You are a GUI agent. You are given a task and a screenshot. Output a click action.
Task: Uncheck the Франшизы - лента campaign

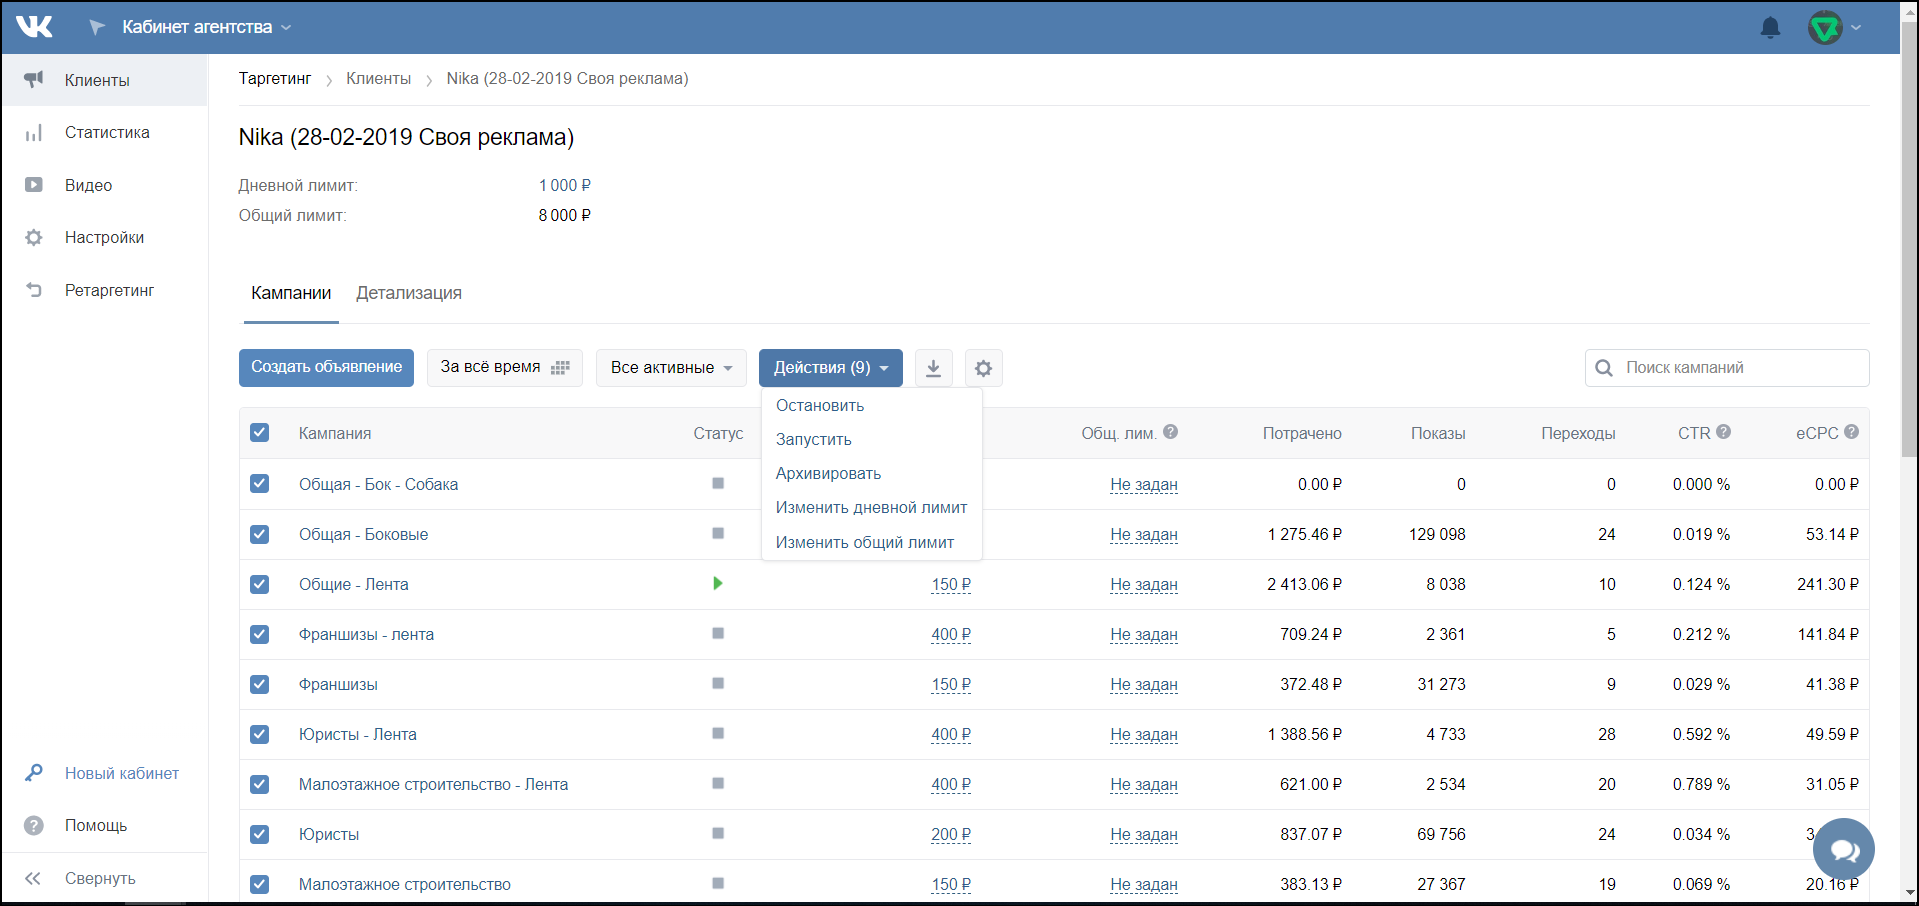(x=260, y=634)
